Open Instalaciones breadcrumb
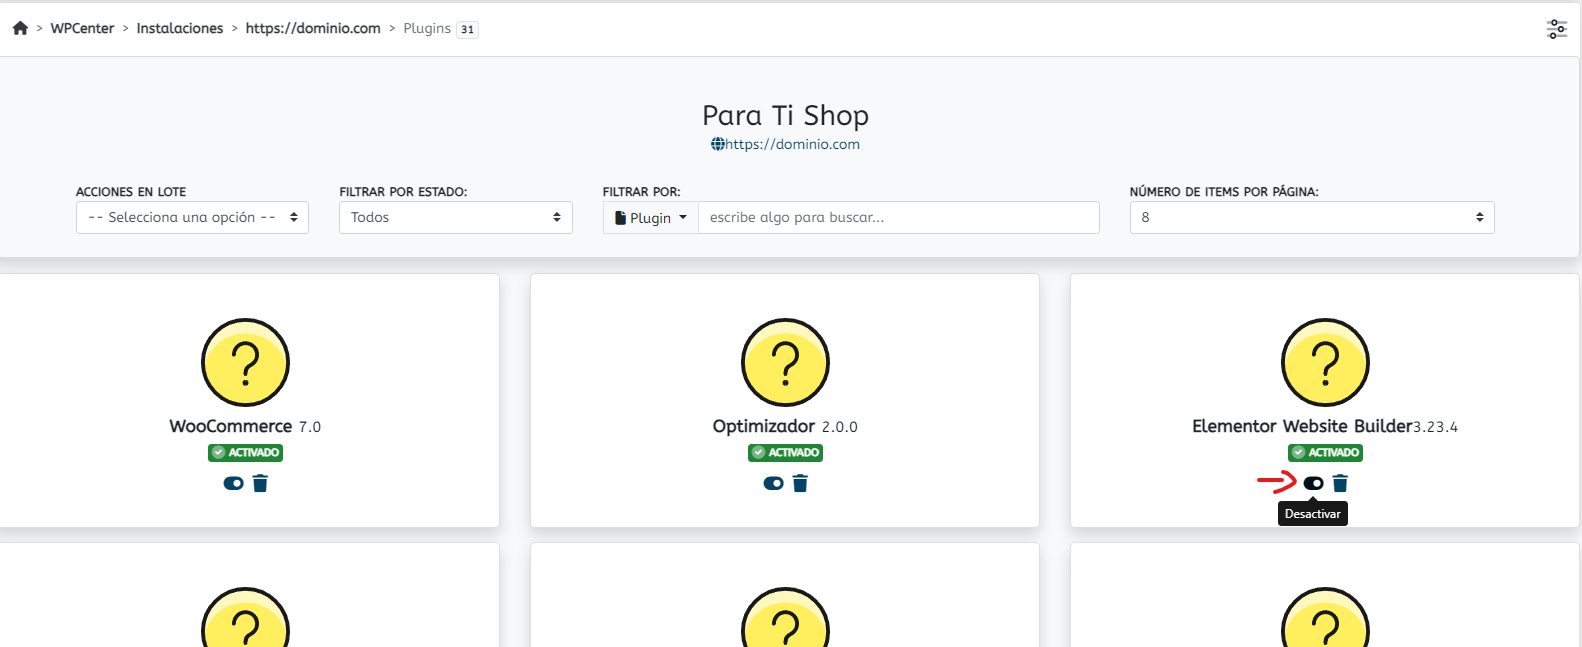1582x647 pixels. [x=180, y=28]
